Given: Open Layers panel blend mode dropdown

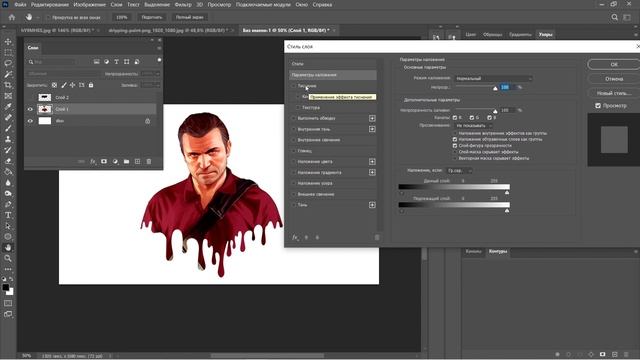Looking at the screenshot, I should (x=63, y=74).
